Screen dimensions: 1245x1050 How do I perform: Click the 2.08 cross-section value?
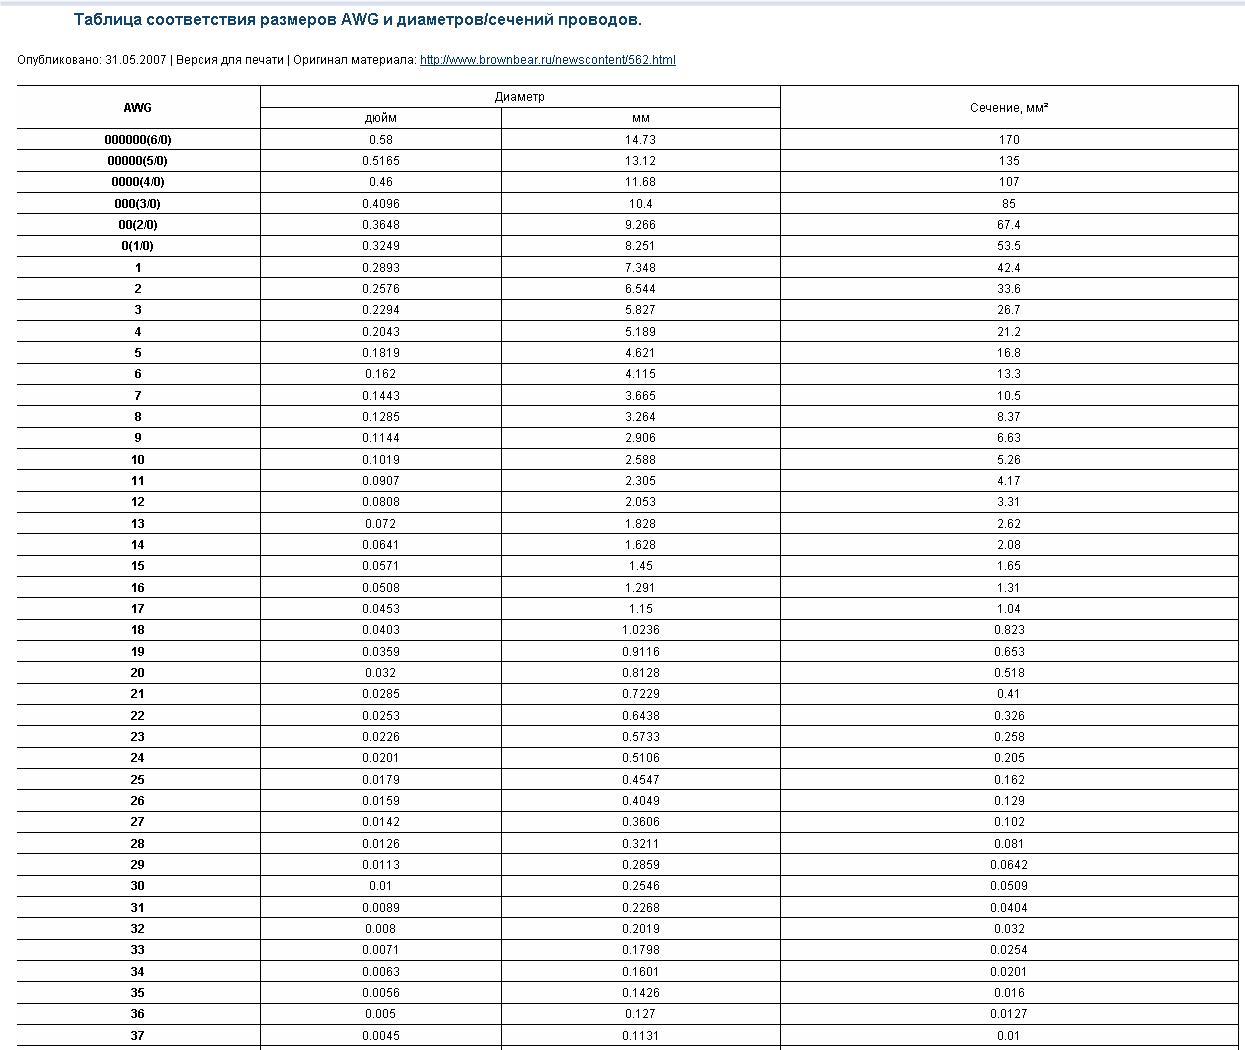coord(1009,545)
